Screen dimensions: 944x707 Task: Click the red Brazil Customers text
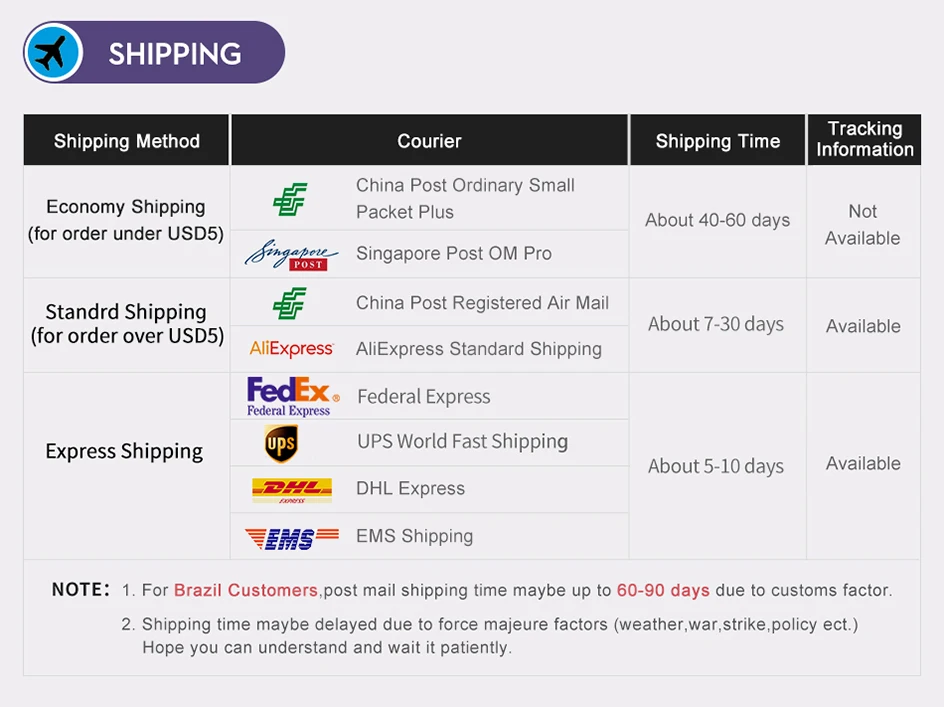[246, 590]
